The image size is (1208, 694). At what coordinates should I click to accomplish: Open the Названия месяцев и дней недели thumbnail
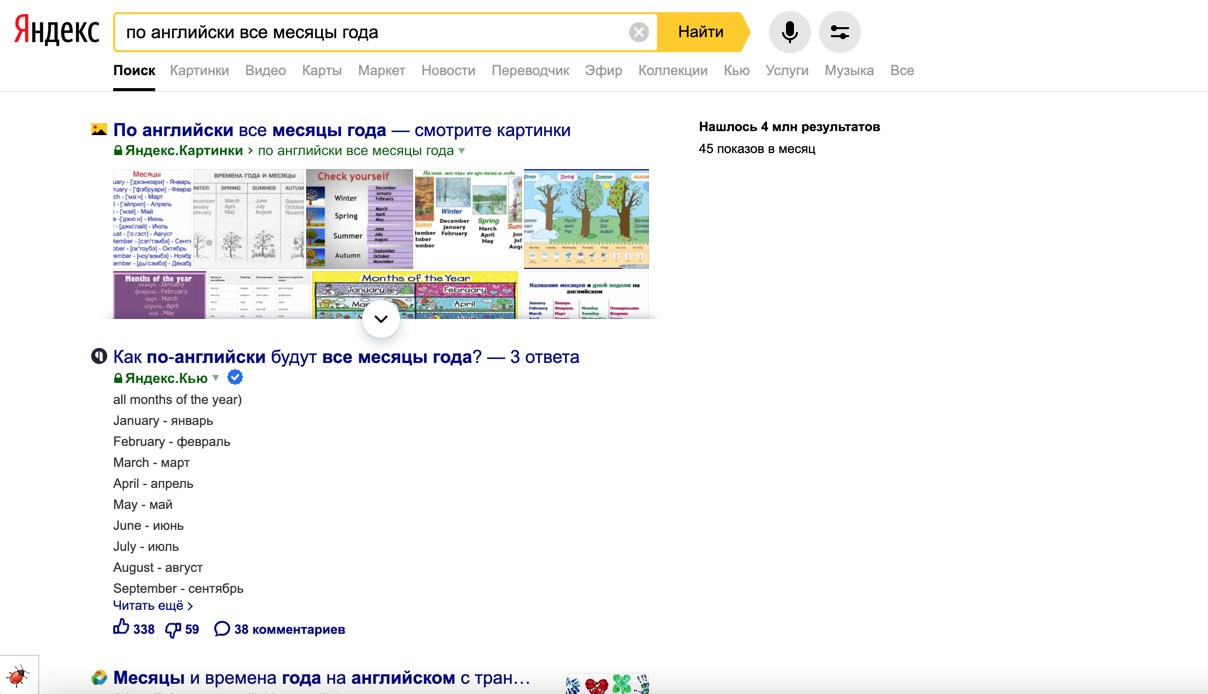[586, 295]
